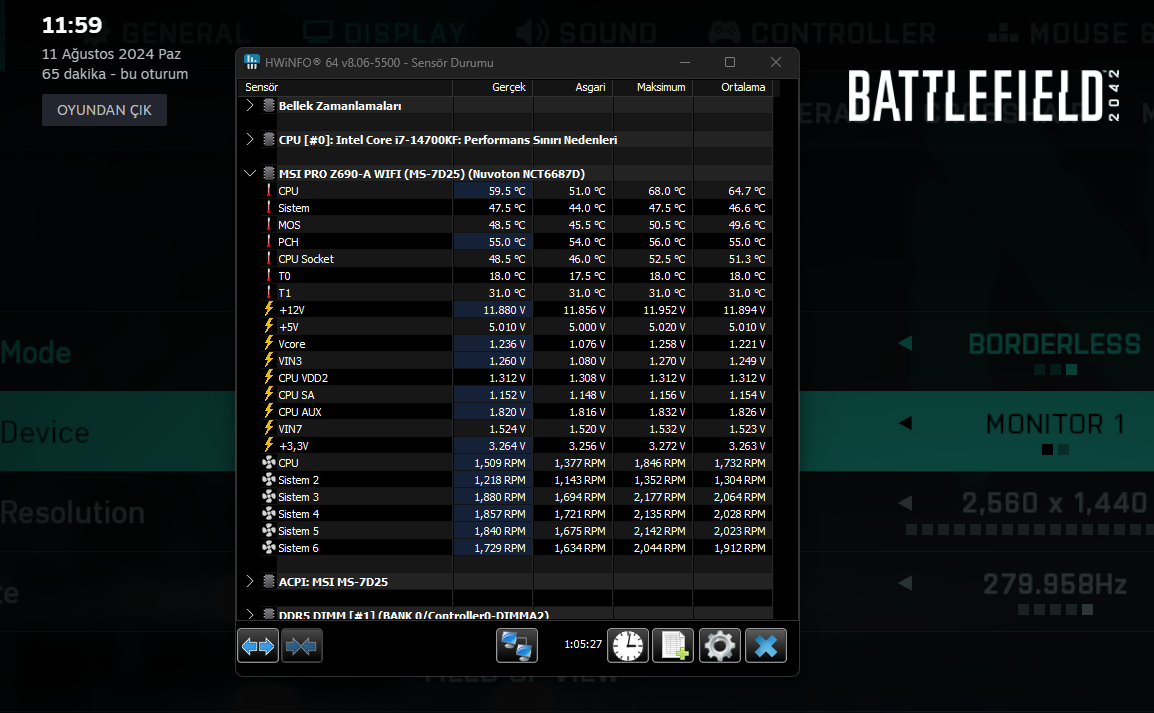Select the +5V voltage row label
The height and width of the screenshot is (713, 1154).
coord(288,327)
